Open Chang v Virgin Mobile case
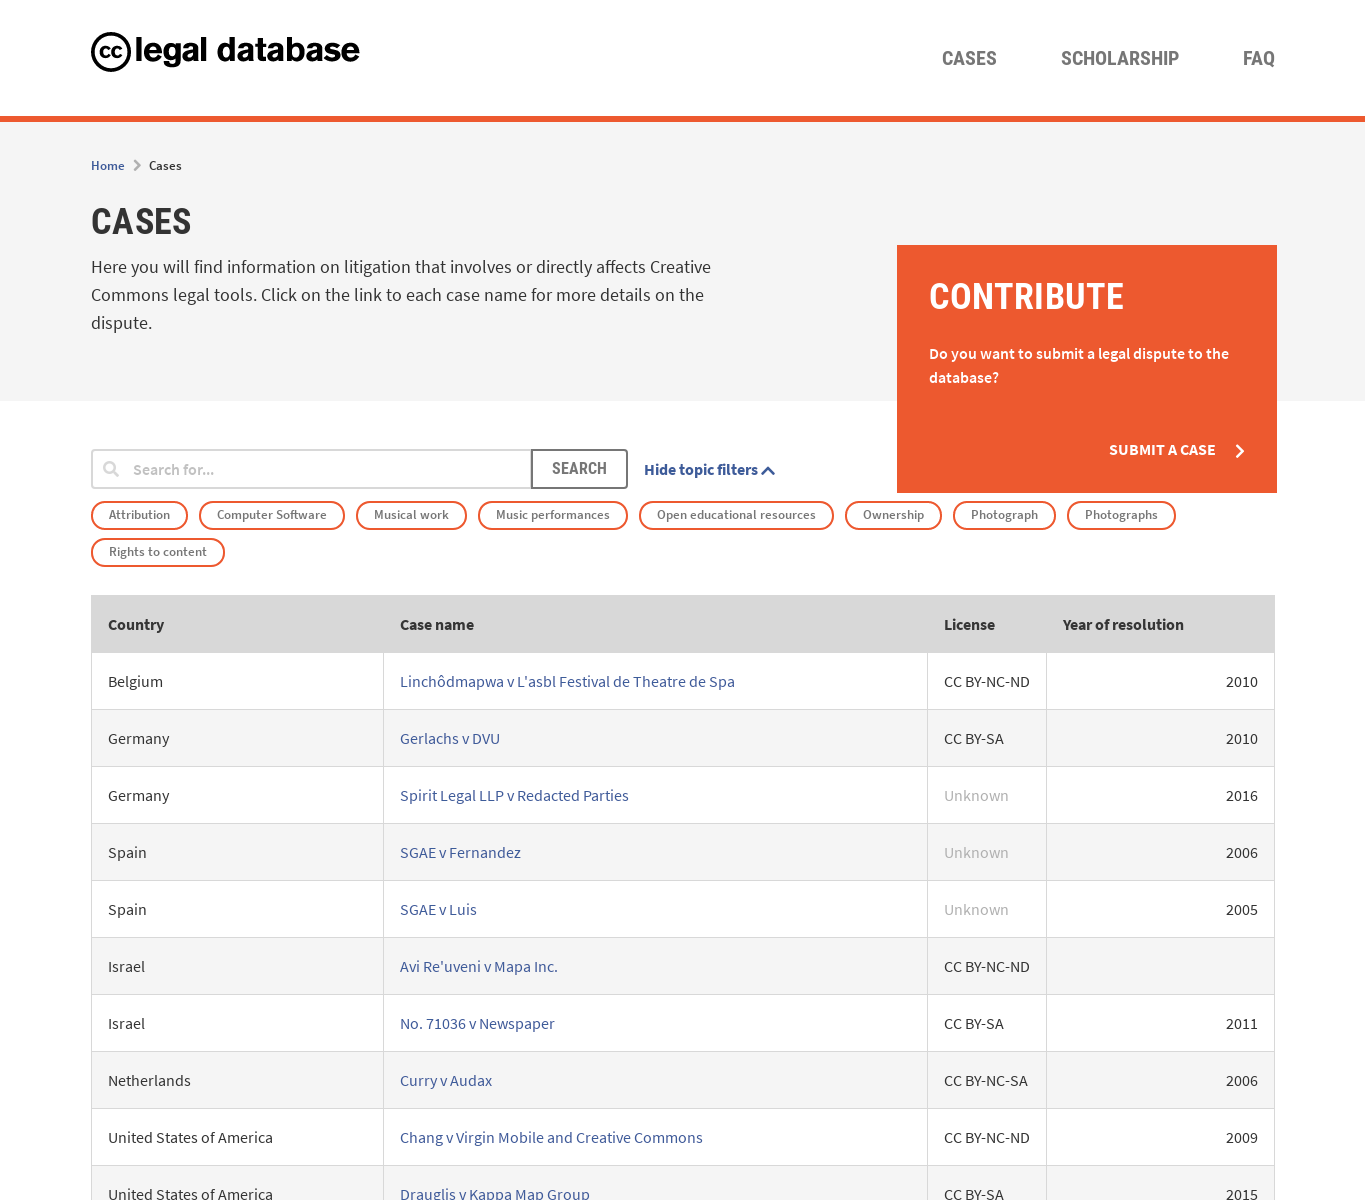The width and height of the screenshot is (1365, 1200). tap(551, 1137)
